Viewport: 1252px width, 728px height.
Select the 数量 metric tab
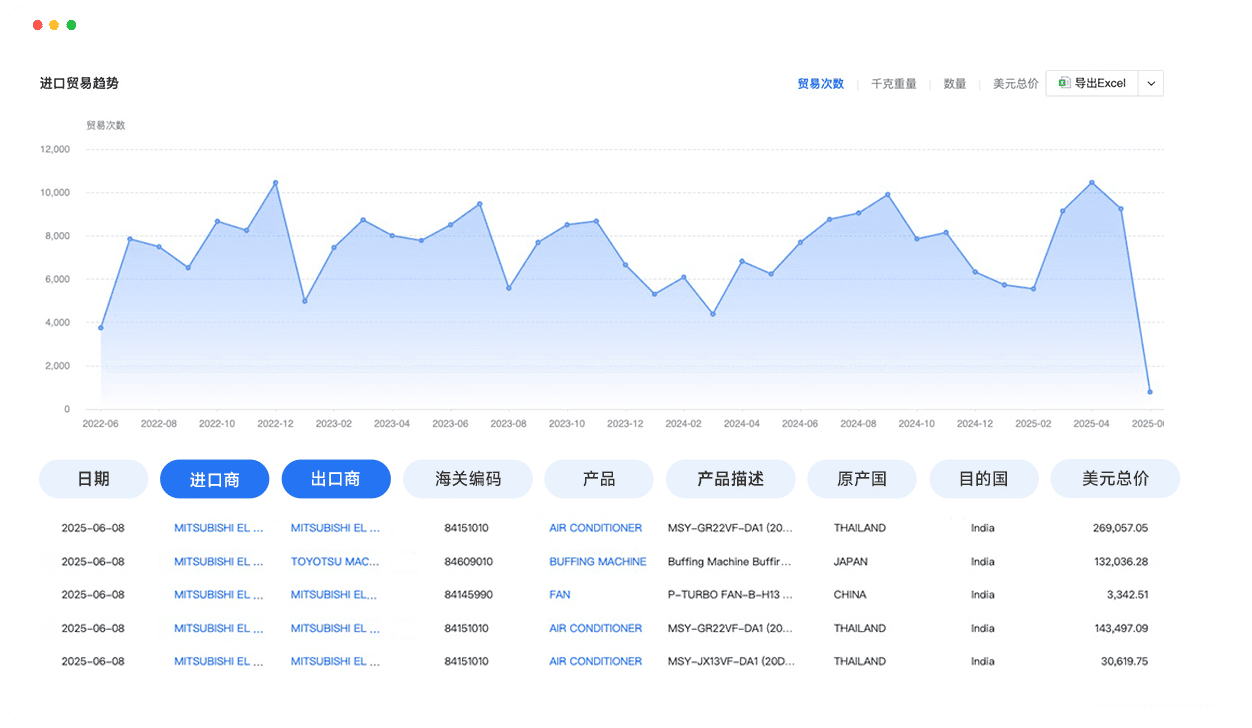coord(954,83)
